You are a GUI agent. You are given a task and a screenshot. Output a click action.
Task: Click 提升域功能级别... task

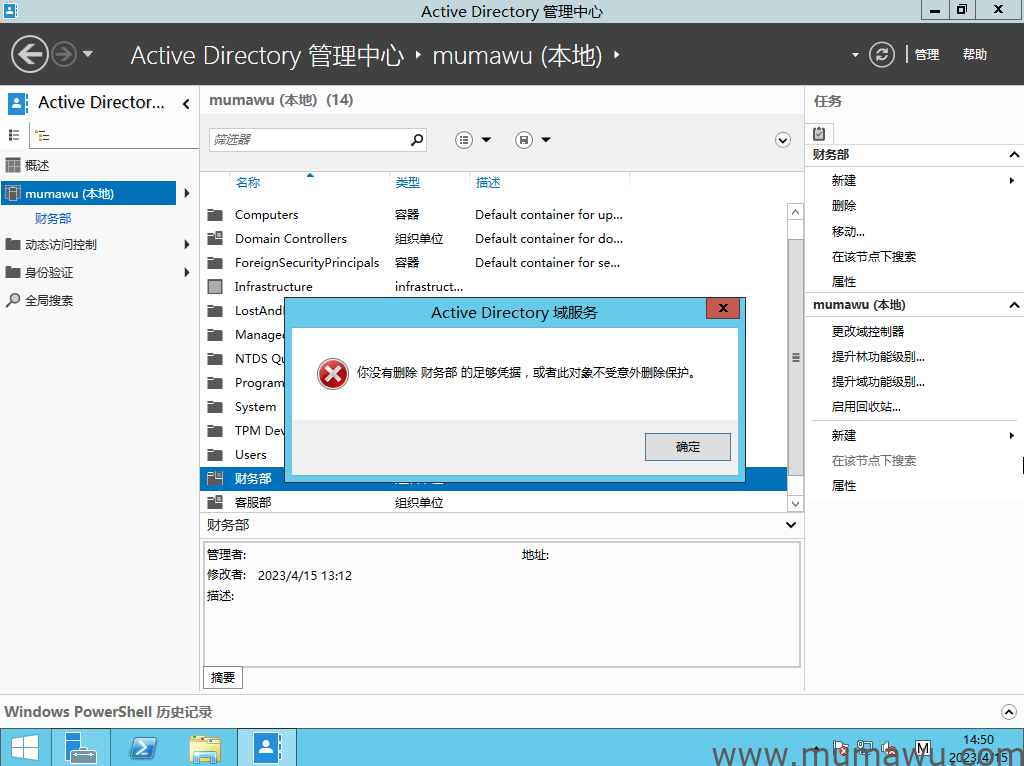(x=878, y=381)
